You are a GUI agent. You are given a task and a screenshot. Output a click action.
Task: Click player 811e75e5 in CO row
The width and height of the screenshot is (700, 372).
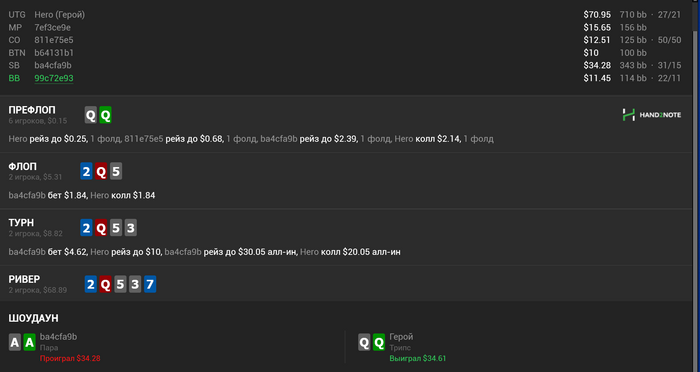pyautogui.click(x=54, y=40)
